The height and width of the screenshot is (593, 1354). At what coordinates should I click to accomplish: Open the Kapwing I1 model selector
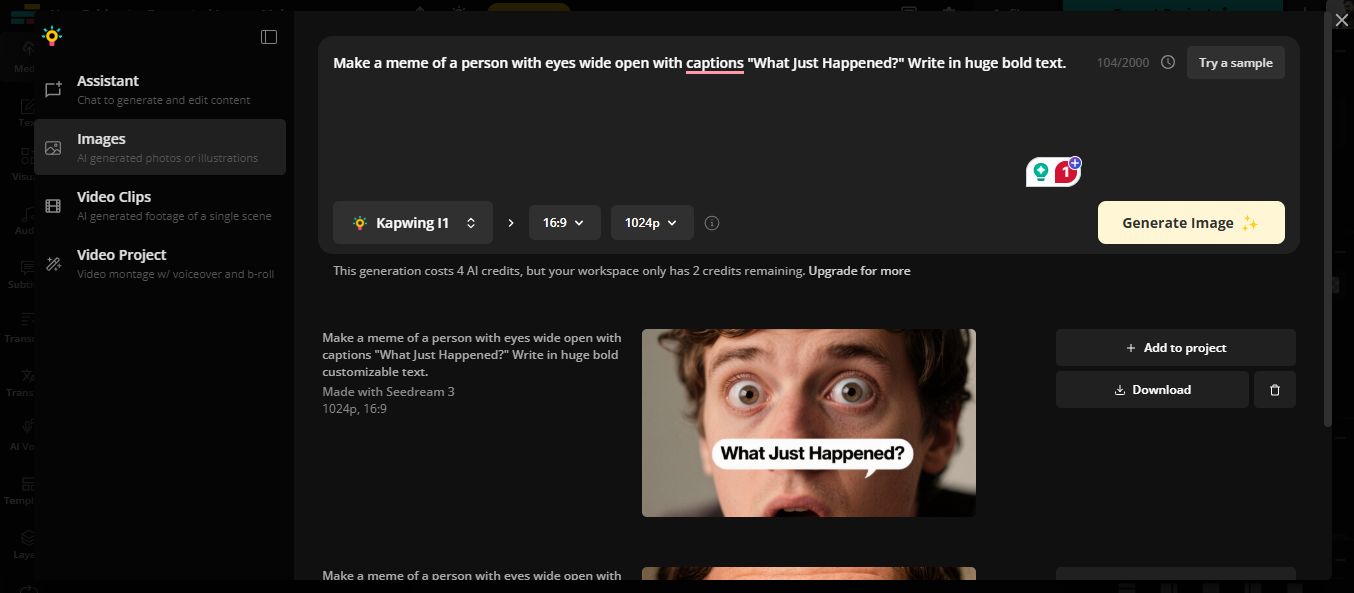point(413,222)
